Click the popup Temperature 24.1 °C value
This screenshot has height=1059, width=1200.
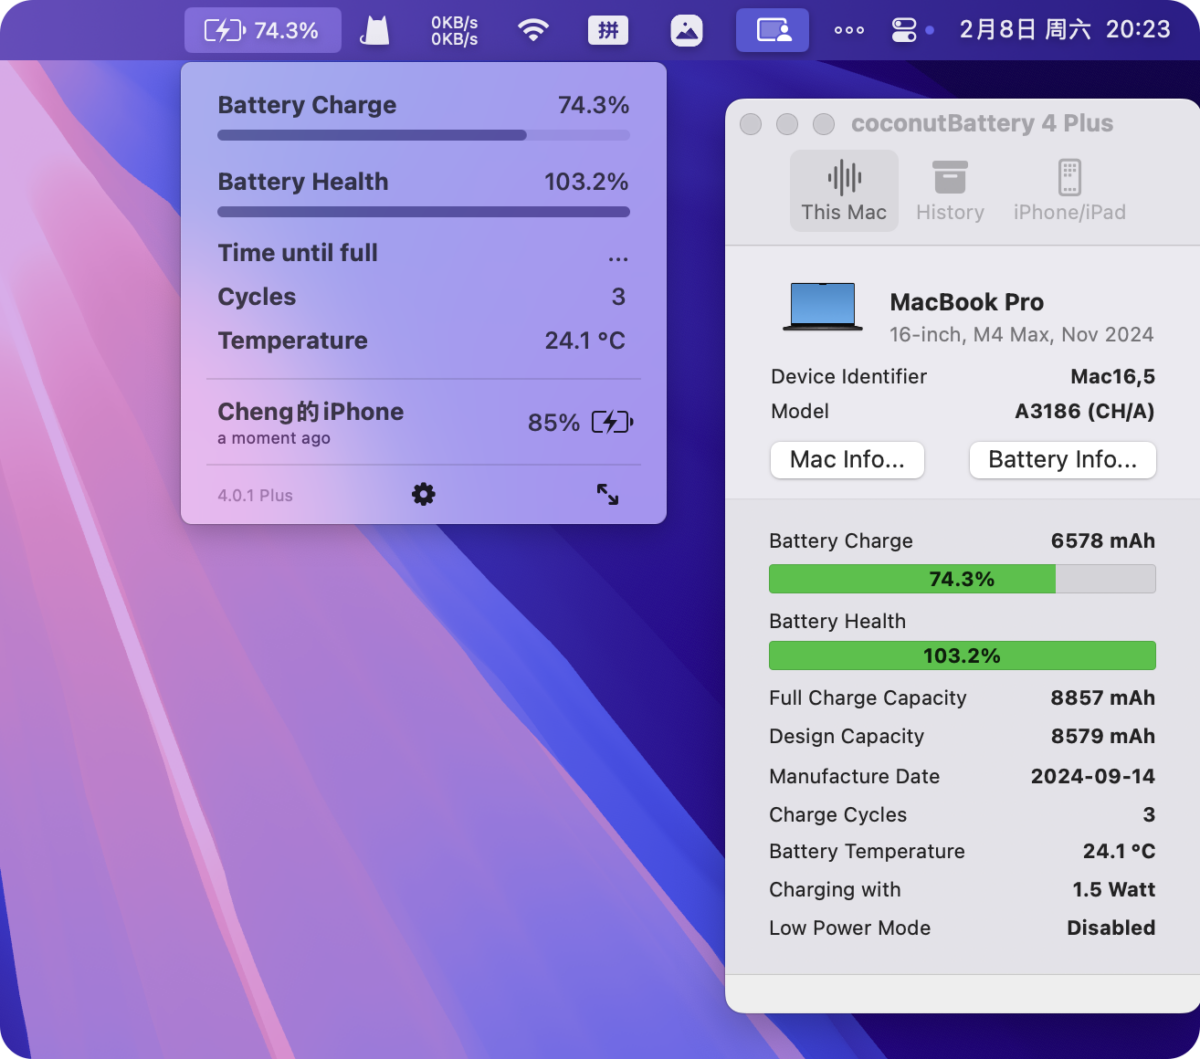585,341
